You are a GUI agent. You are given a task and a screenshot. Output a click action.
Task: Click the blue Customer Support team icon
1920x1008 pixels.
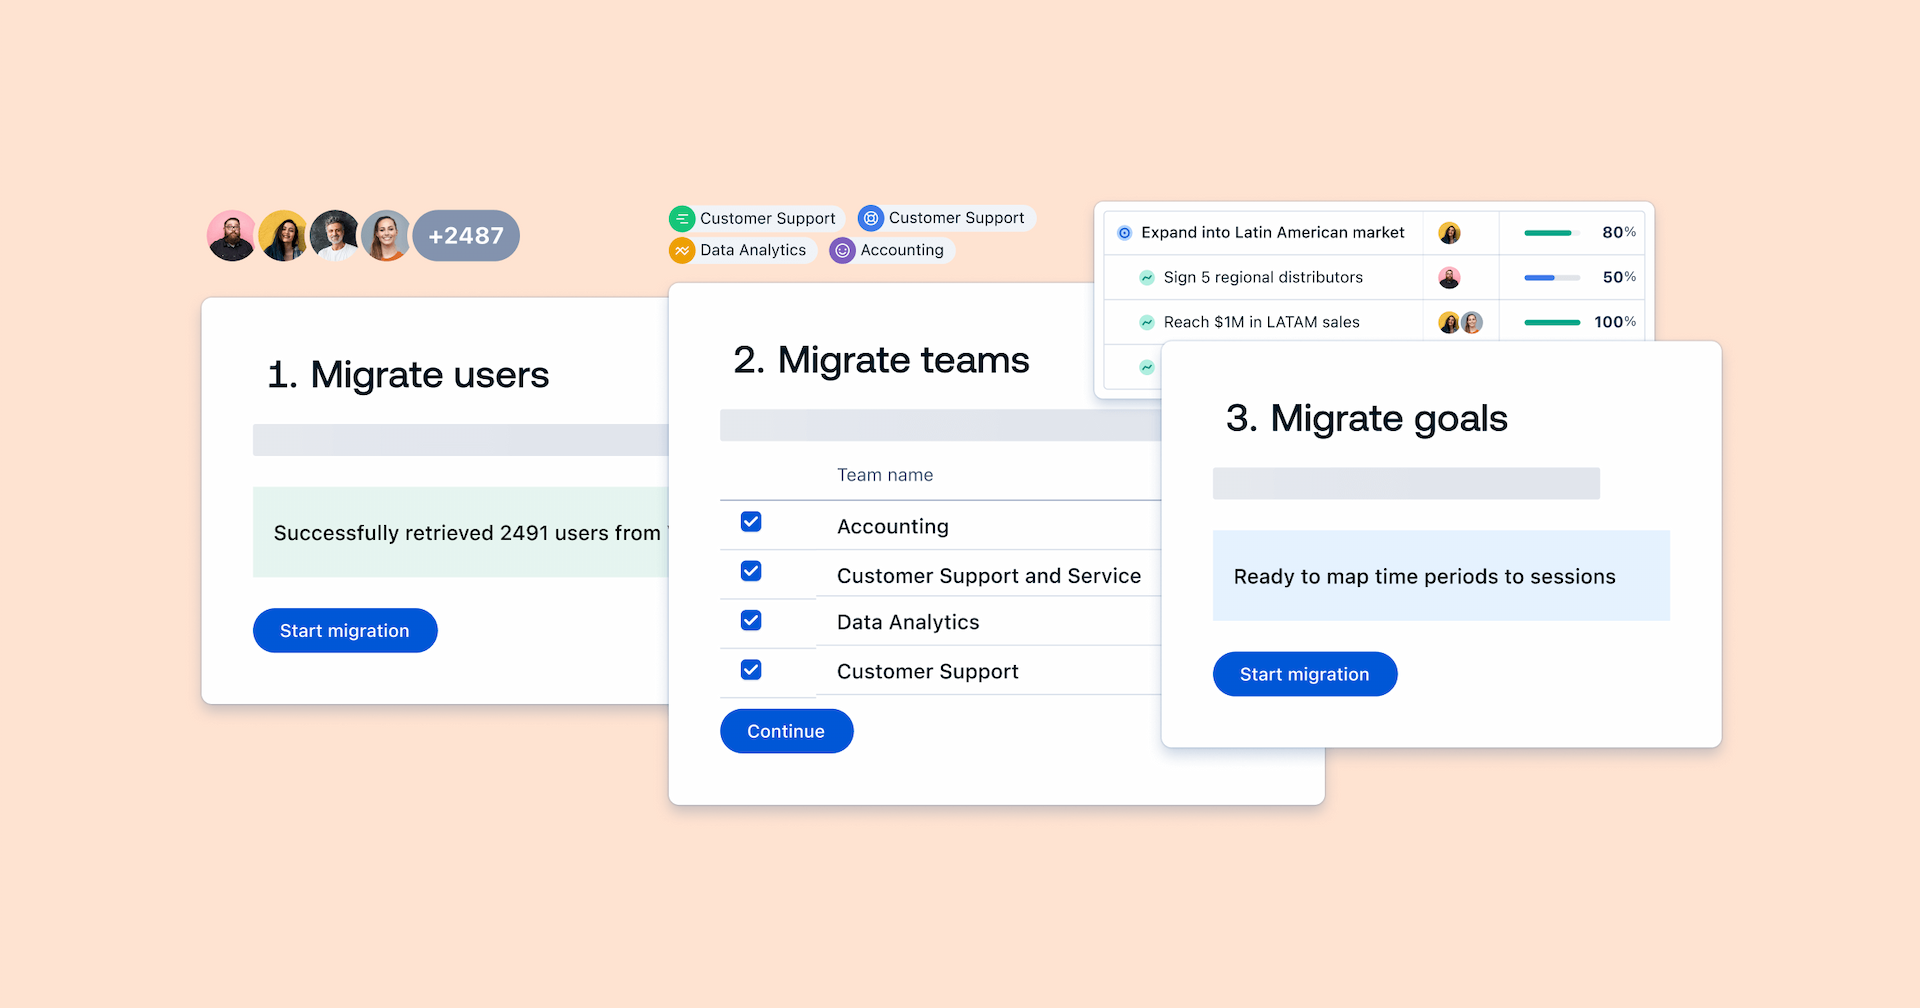pos(871,218)
